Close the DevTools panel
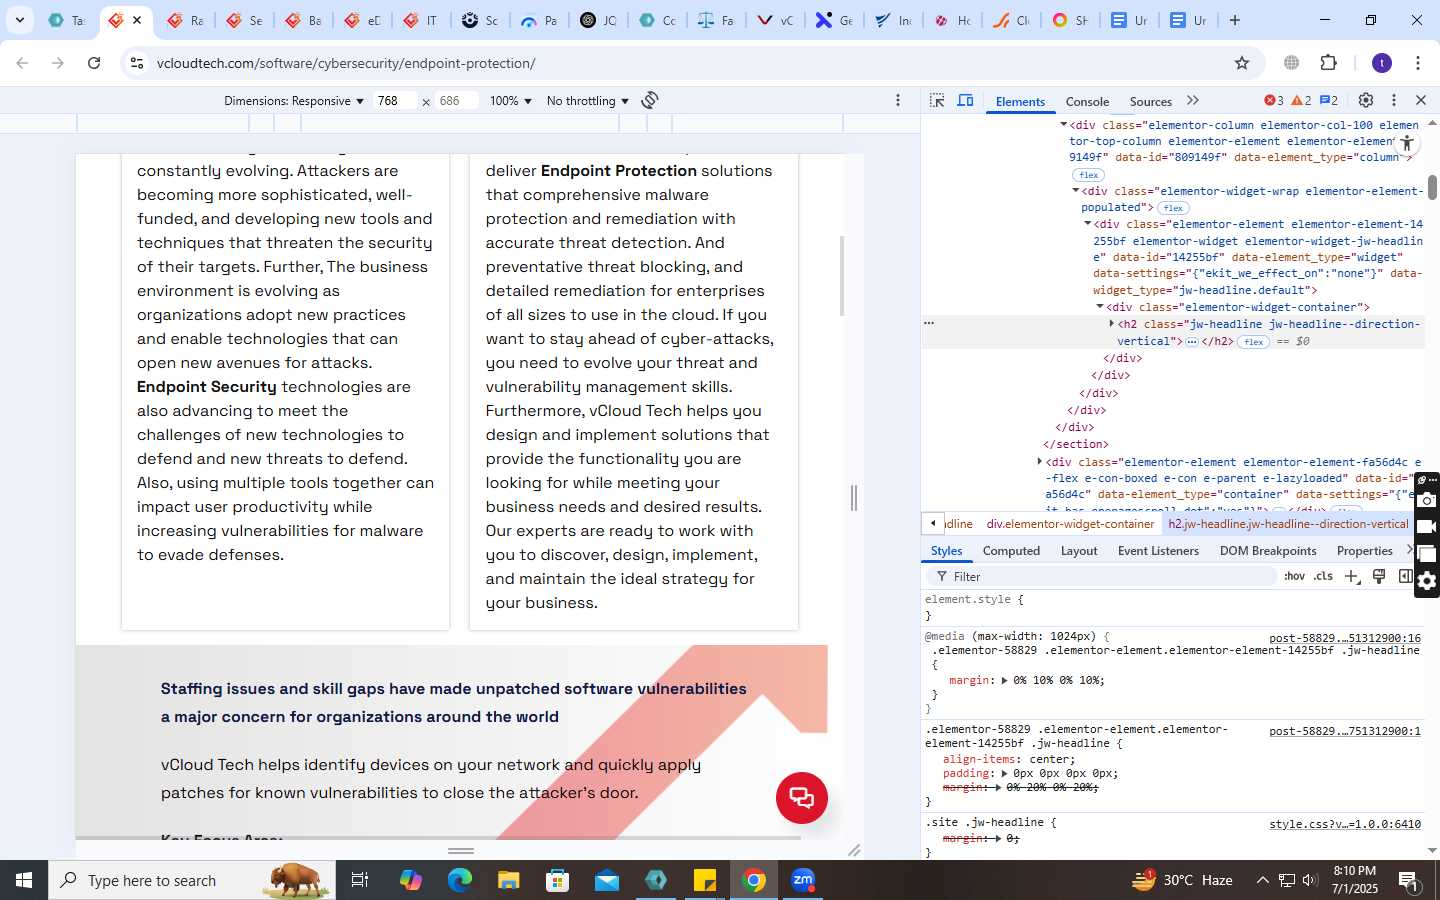The width and height of the screenshot is (1440, 900). coord(1421,100)
